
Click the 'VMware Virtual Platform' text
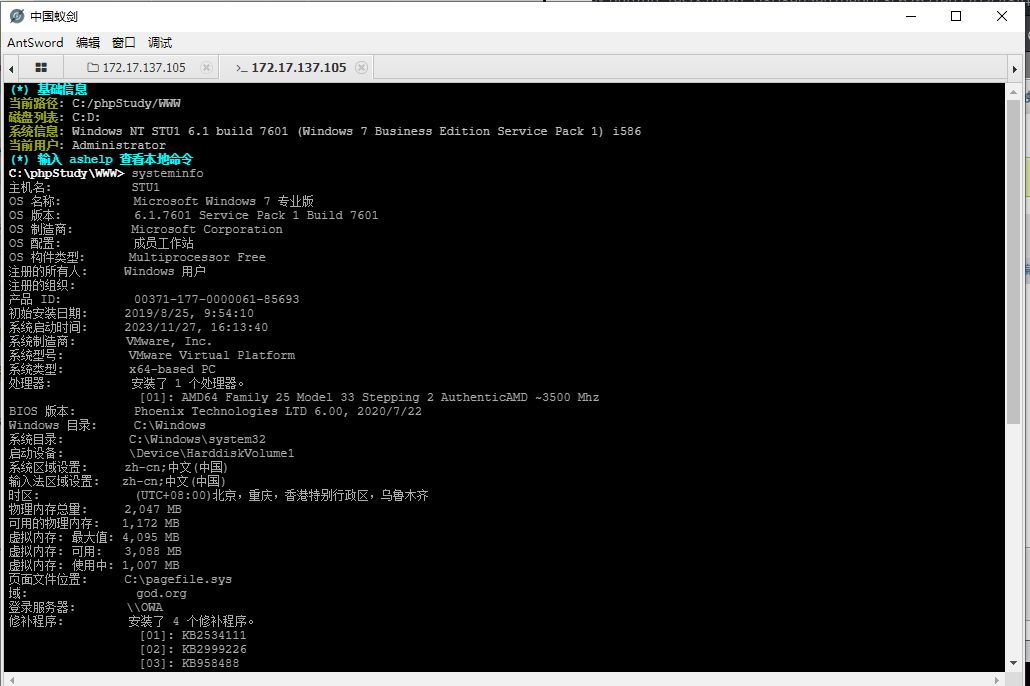pos(212,355)
